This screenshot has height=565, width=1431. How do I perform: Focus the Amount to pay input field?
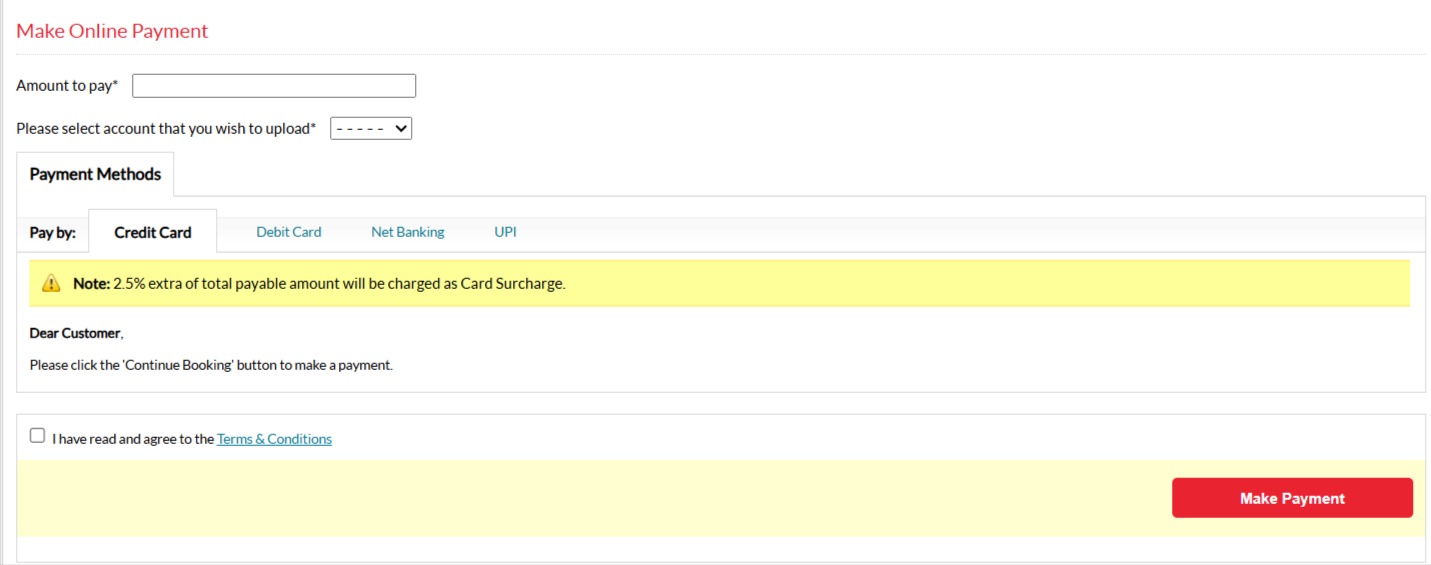[274, 86]
